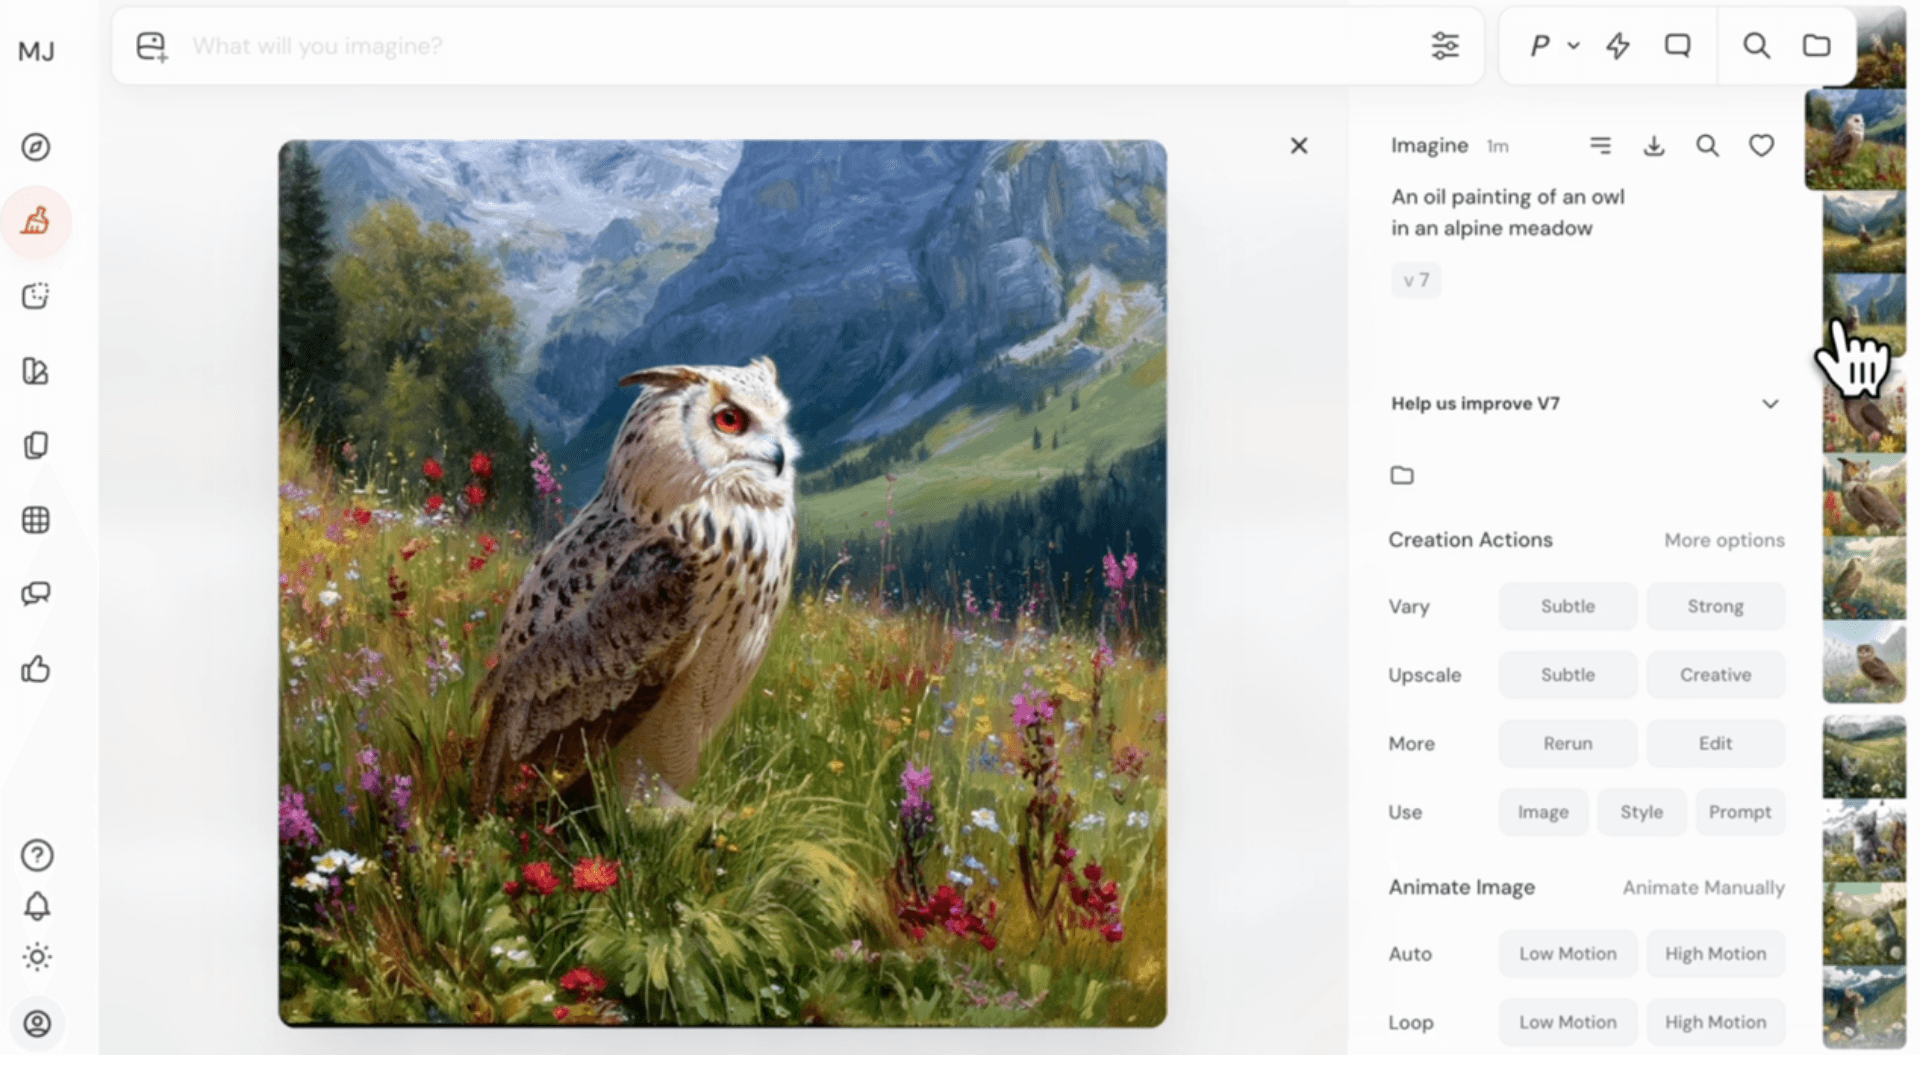Click Loop High Motion button
This screenshot has width=1920, height=1080.
1715,1022
